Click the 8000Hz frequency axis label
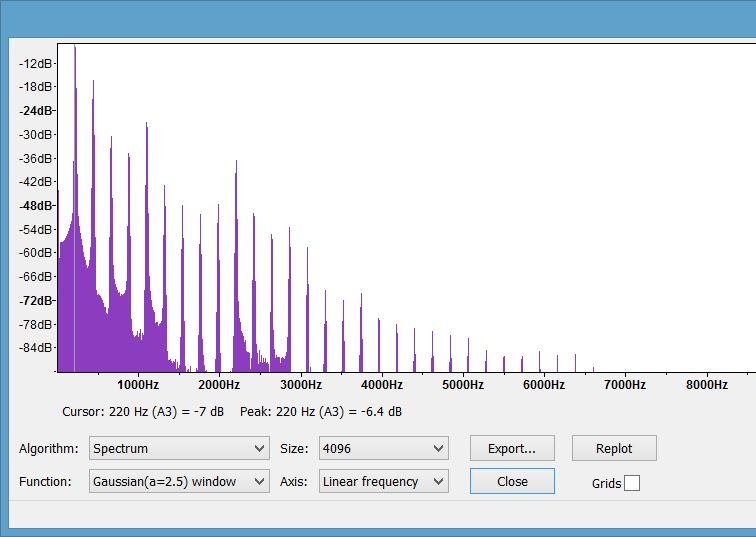Image resolution: width=756 pixels, height=537 pixels. pyautogui.click(x=705, y=385)
